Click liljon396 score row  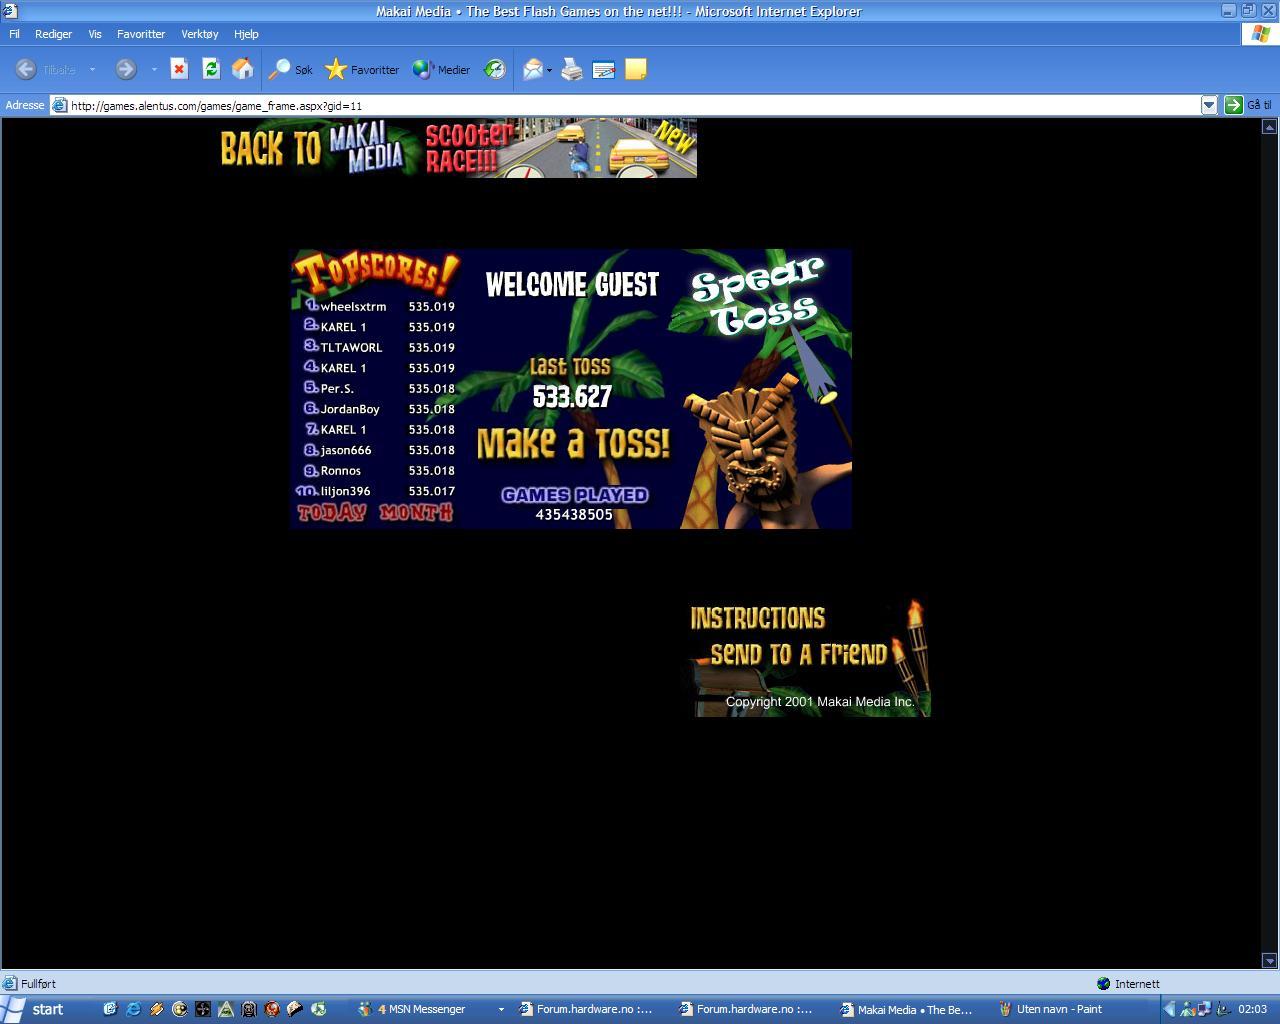tap(376, 491)
